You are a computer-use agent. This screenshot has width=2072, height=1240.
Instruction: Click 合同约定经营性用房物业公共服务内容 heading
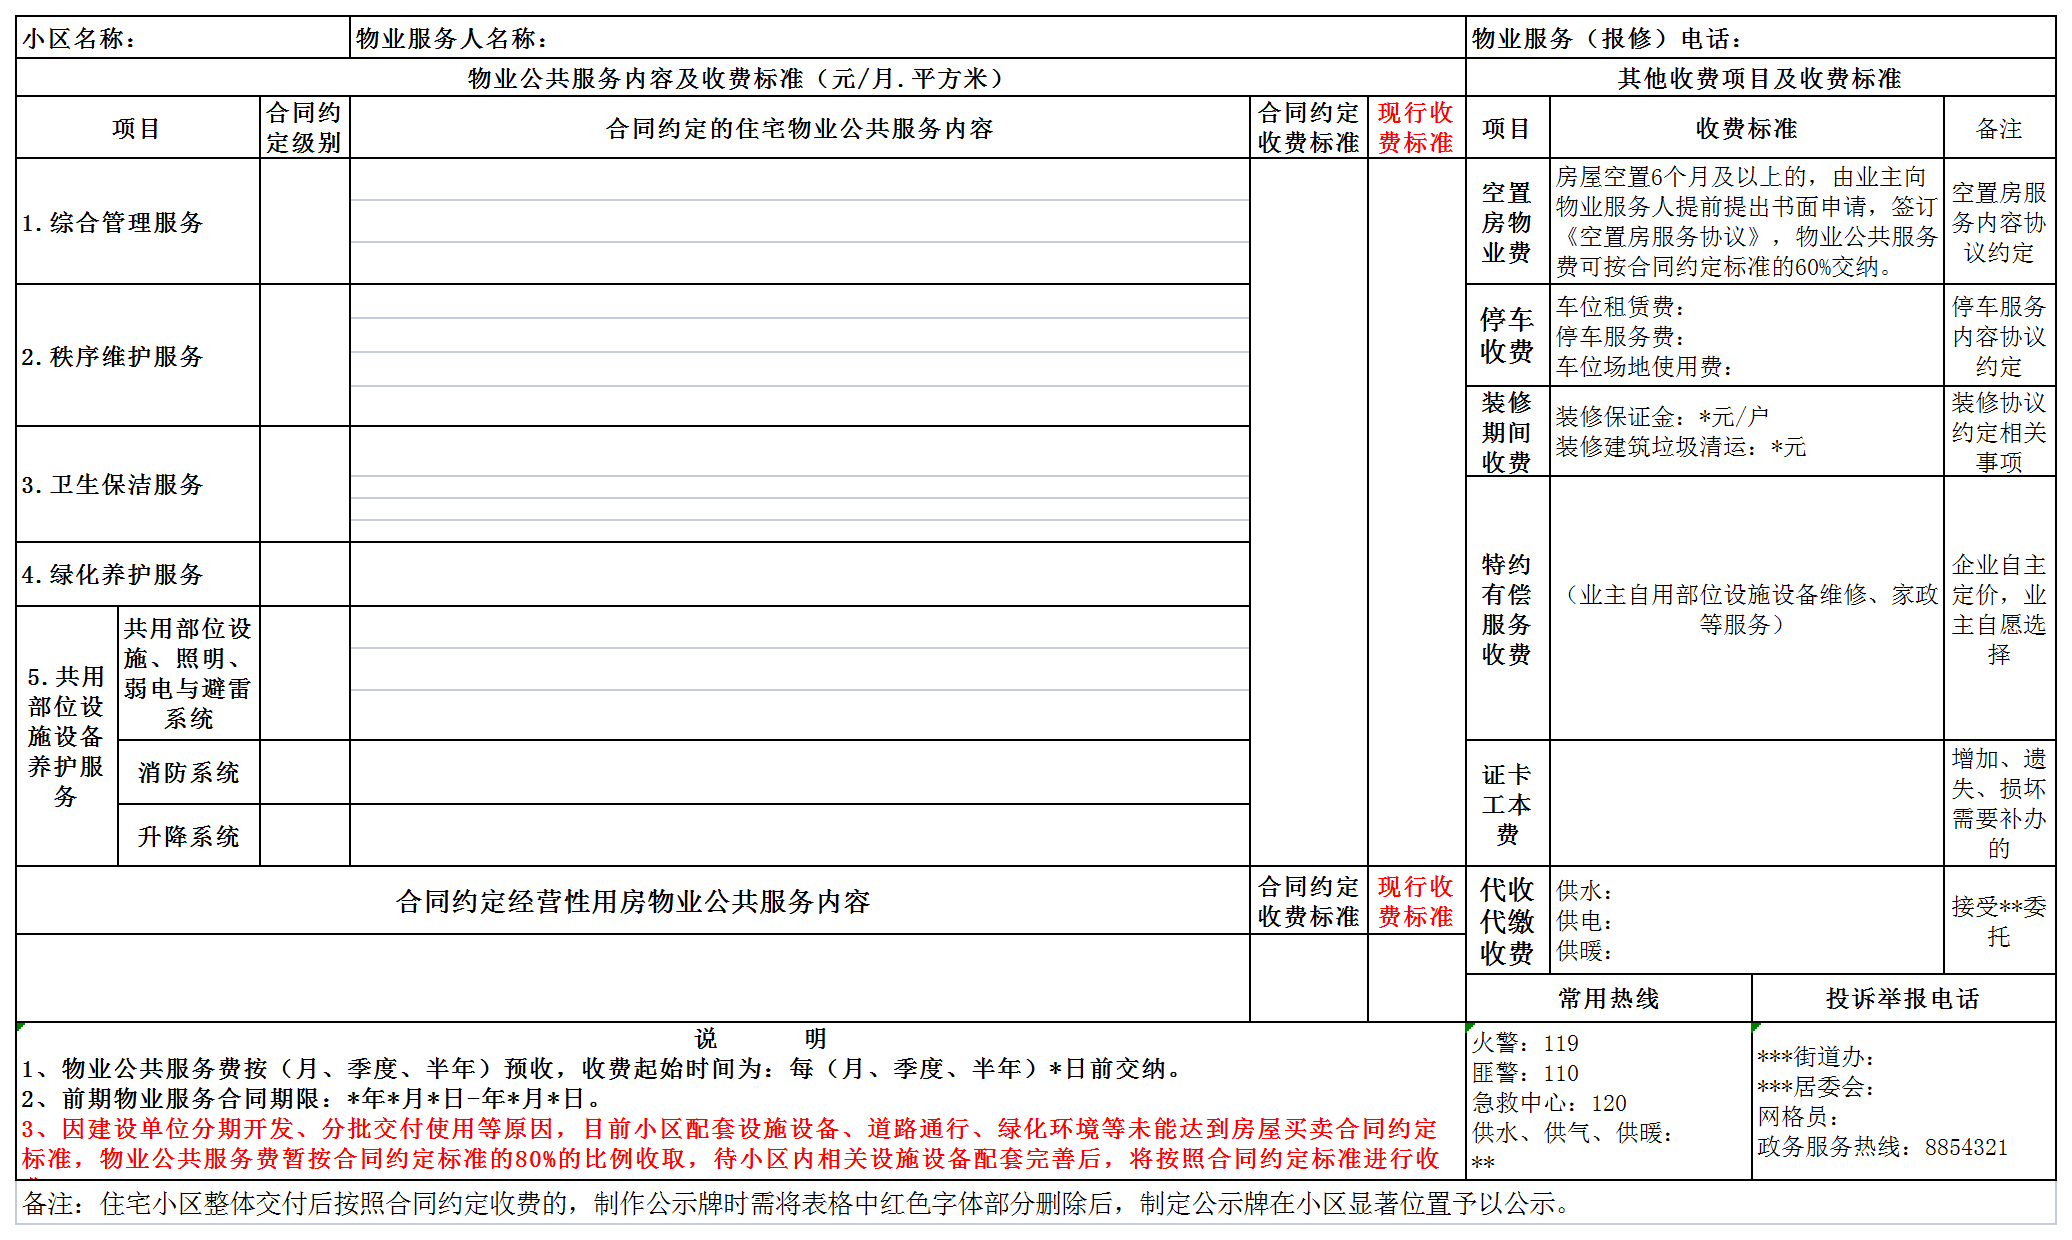[x=633, y=901]
